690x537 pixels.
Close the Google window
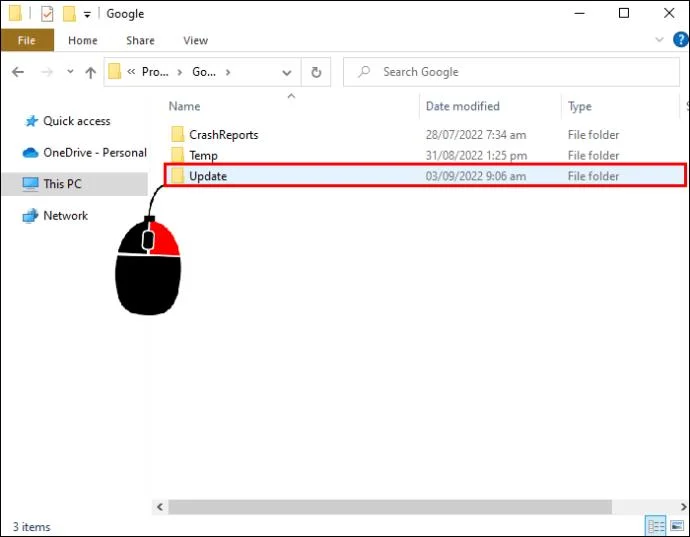point(669,13)
